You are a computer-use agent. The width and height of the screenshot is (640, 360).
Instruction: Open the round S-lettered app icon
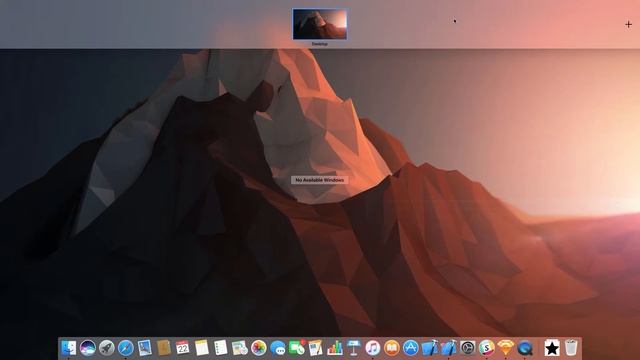(x=487, y=348)
